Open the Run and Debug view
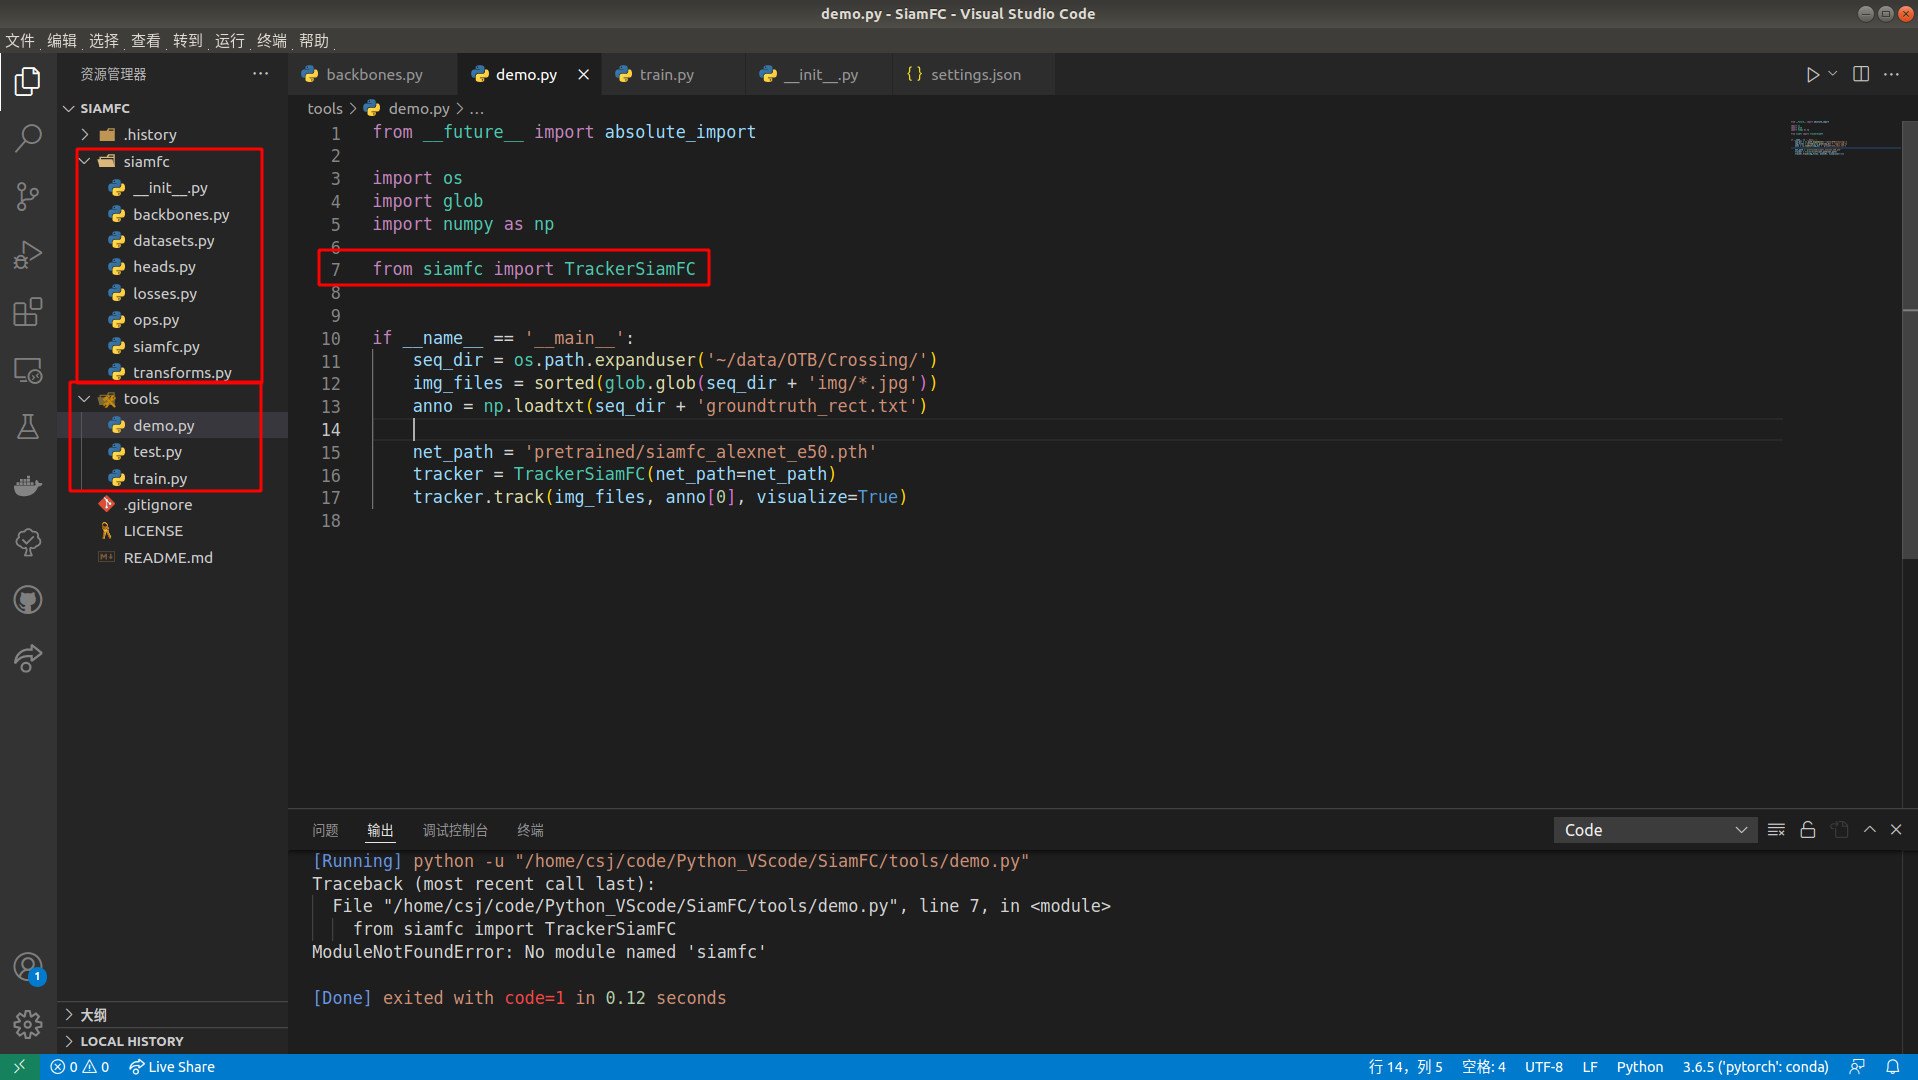The image size is (1918, 1080). tap(27, 254)
